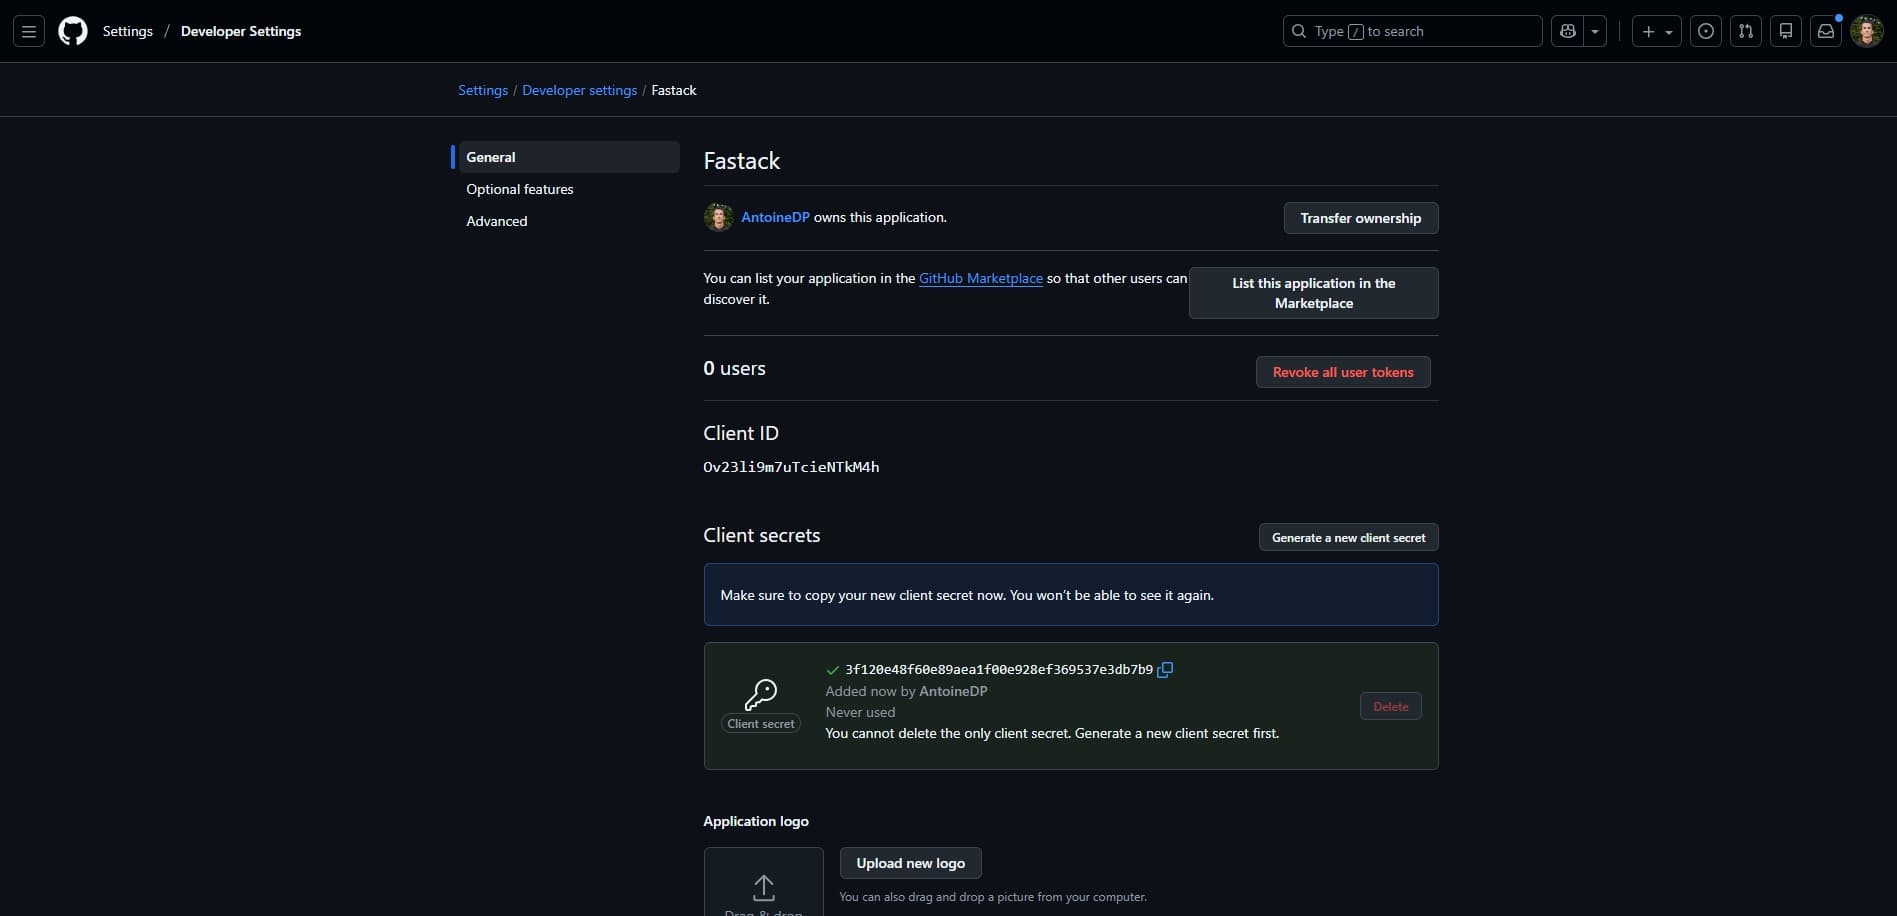Click the logo drag & drop upload area

point(763,882)
